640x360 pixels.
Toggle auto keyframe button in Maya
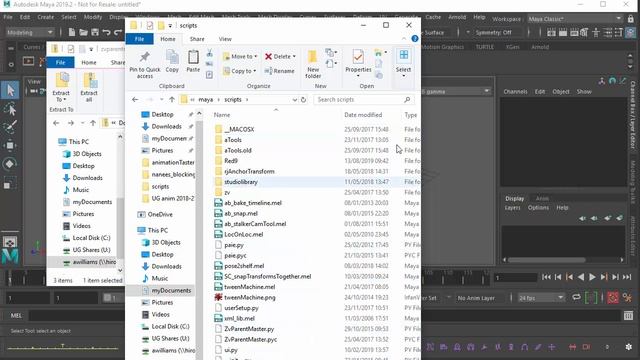(613, 298)
